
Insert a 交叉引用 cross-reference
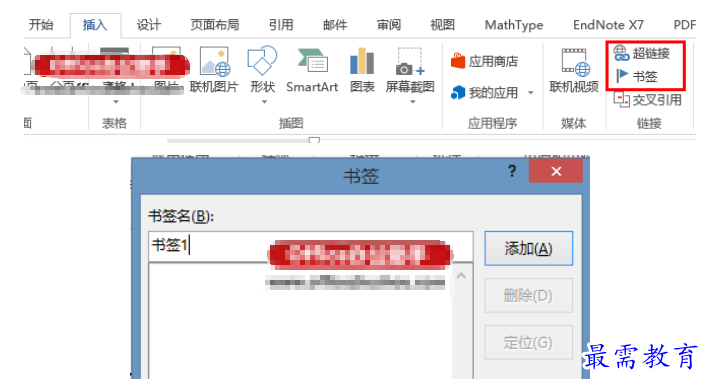pos(648,99)
